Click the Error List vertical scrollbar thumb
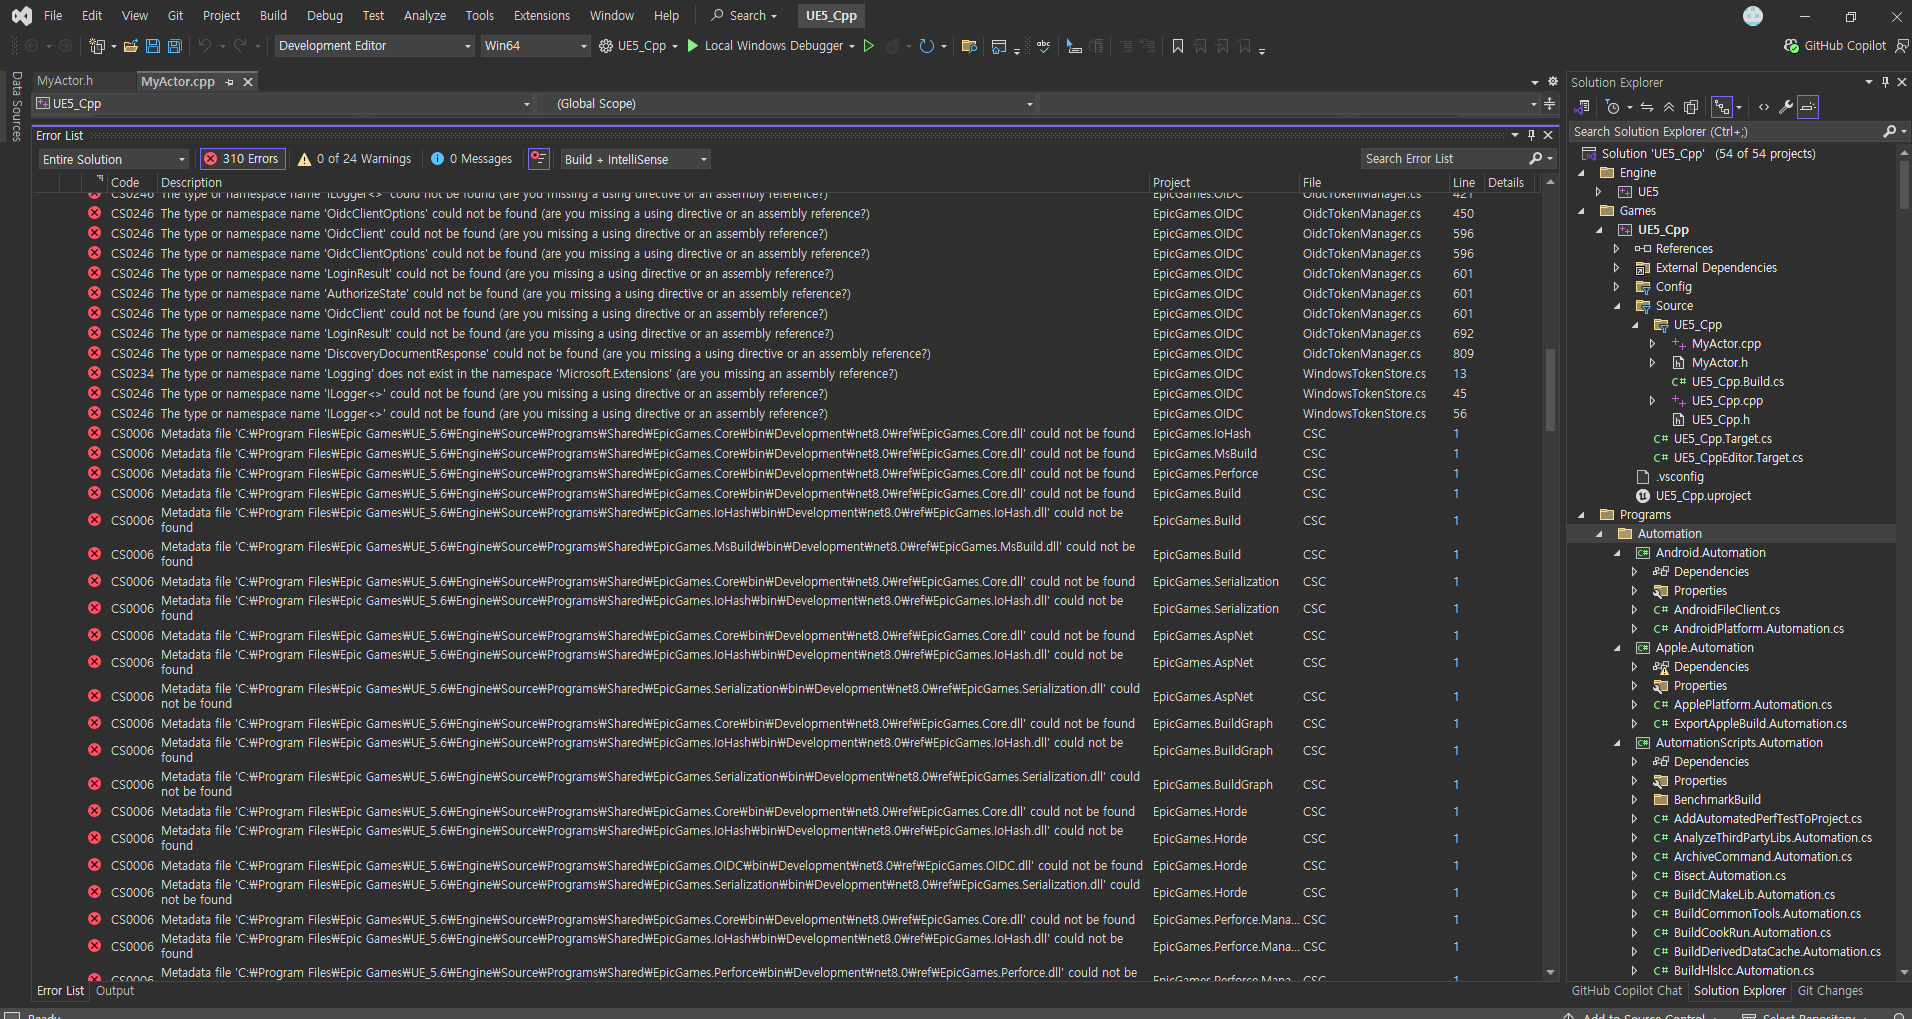The width and height of the screenshot is (1912, 1019). coord(1550,390)
